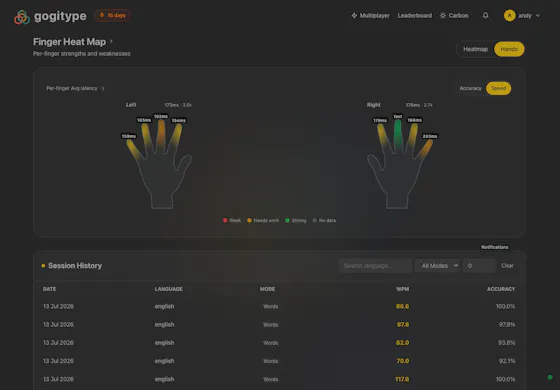Click the 93.8% accuracy cell
This screenshot has width=560, height=390.
(506, 343)
